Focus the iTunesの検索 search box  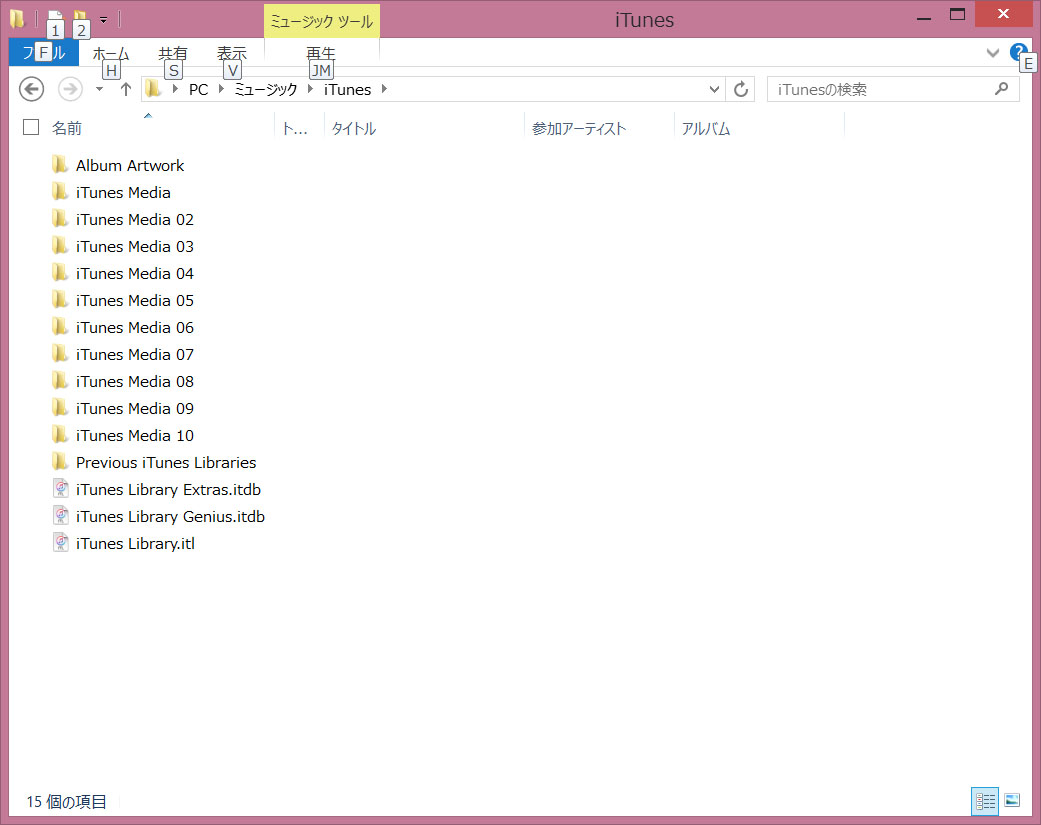[893, 89]
